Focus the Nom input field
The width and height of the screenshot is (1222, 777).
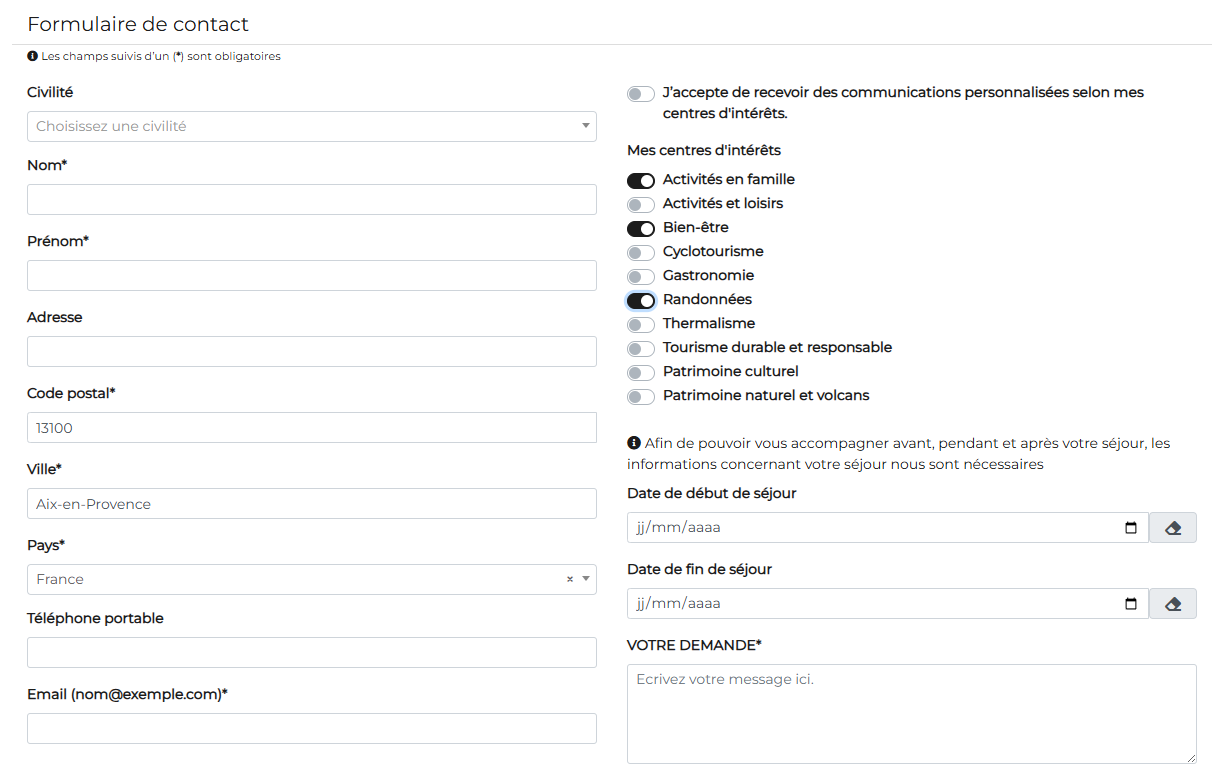[311, 200]
